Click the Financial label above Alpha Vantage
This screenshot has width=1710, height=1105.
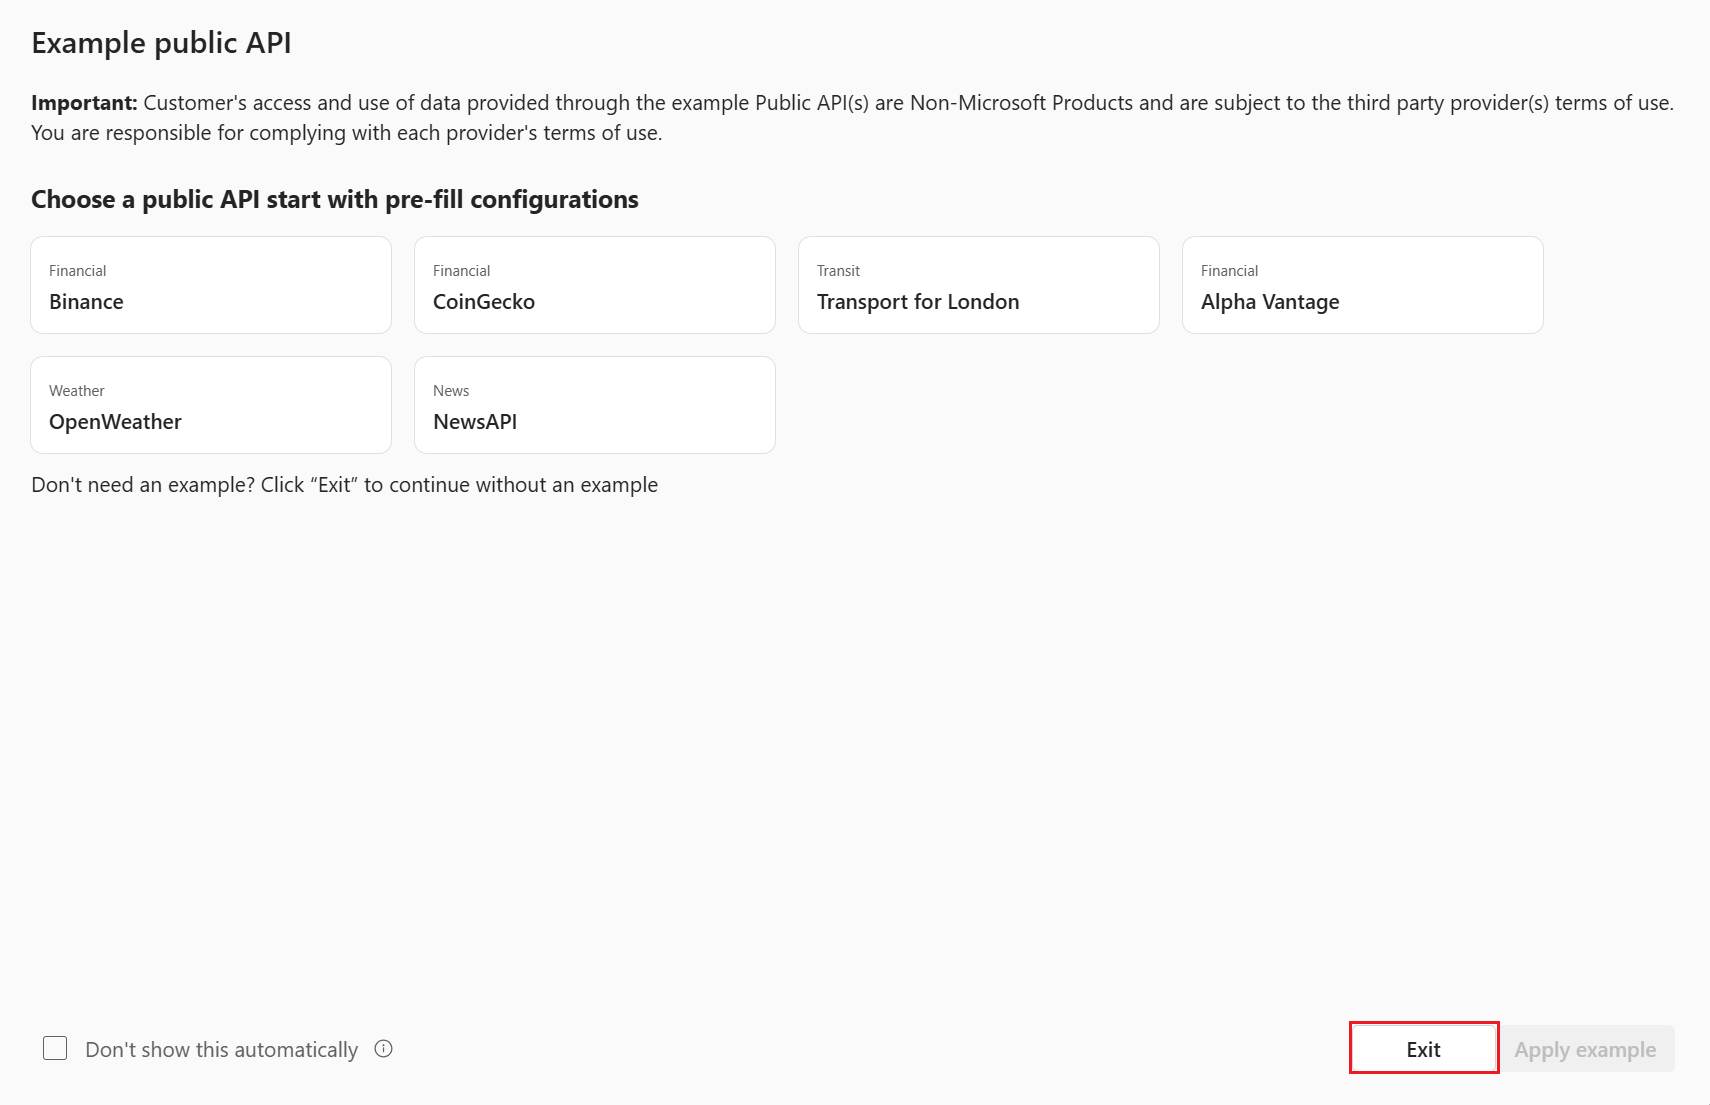1229,271
